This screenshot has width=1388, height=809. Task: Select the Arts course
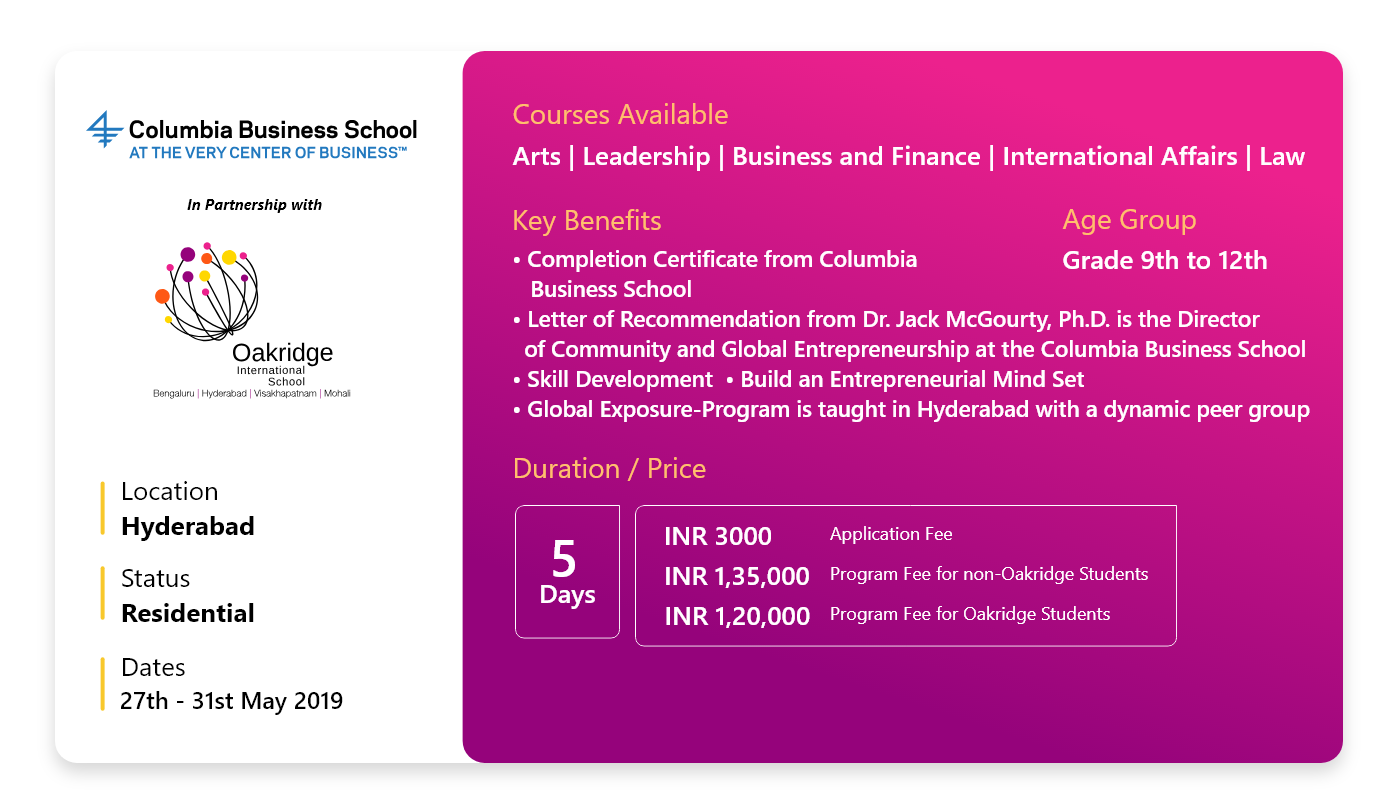click(536, 157)
